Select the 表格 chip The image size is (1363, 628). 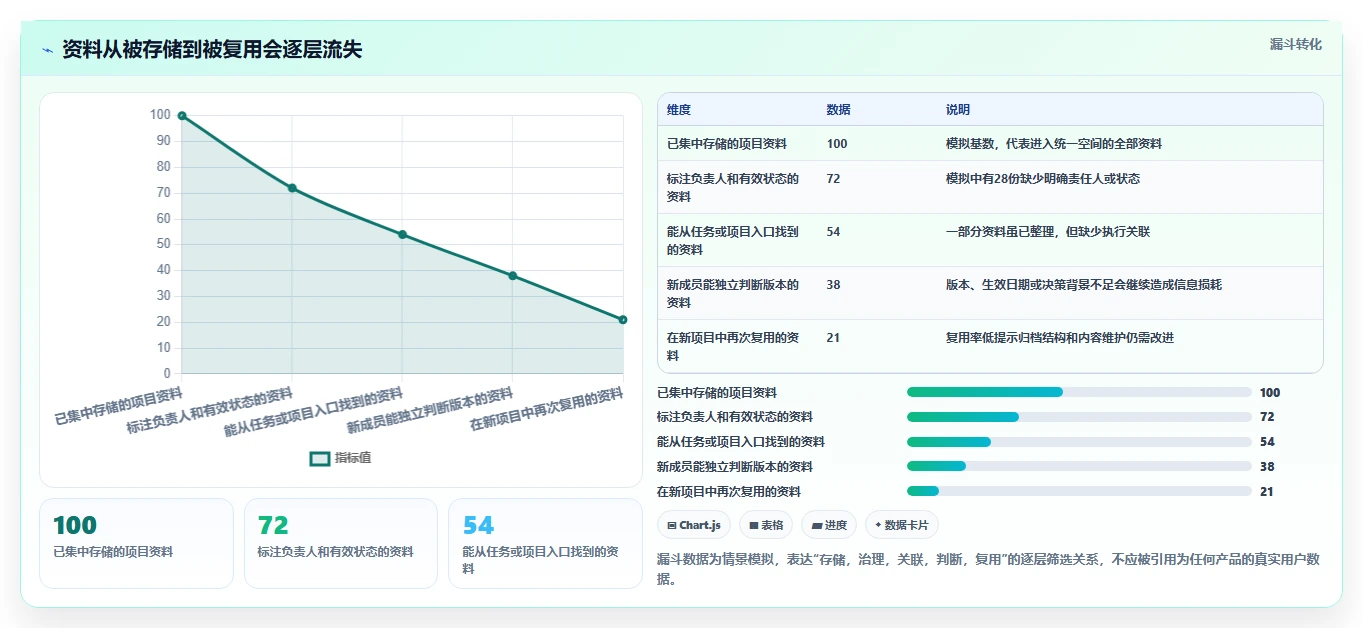click(766, 525)
